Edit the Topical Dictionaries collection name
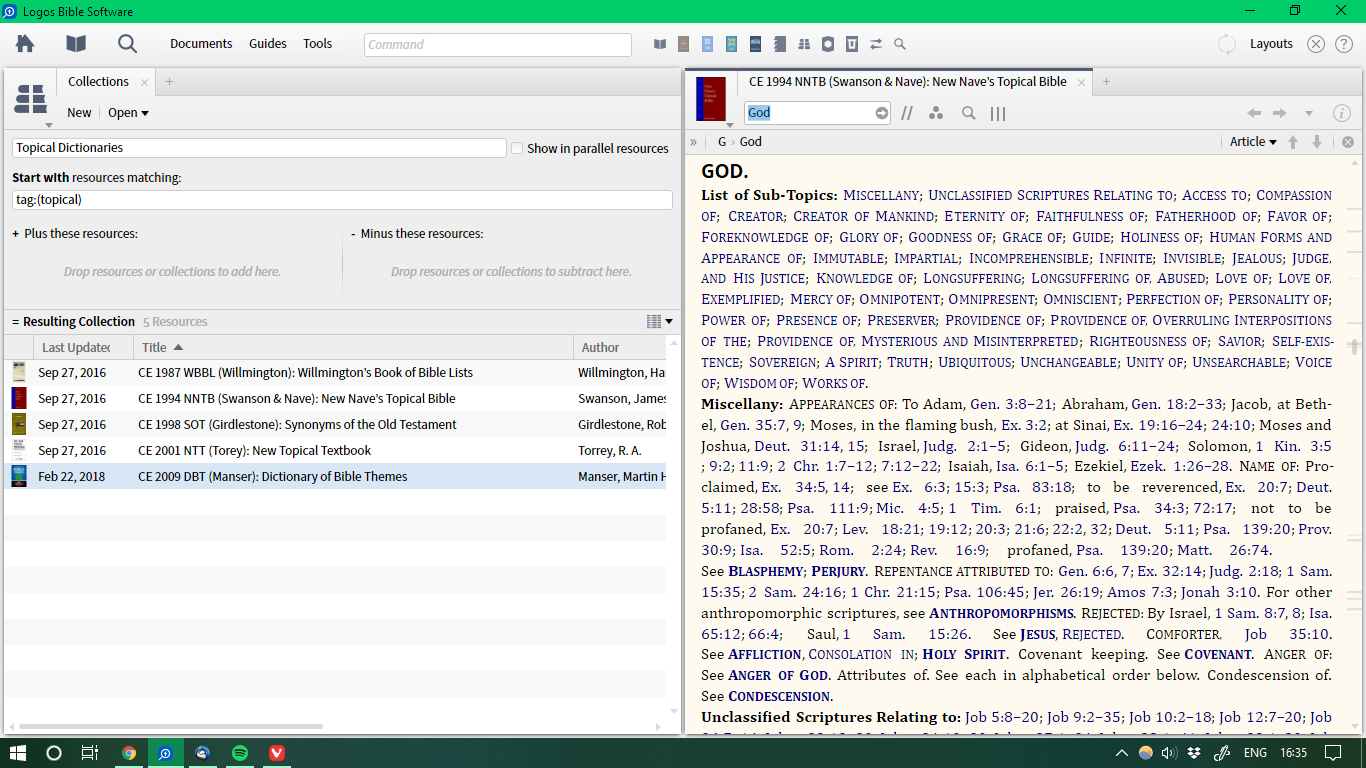Screen dimensions: 1366x768 click(259, 148)
